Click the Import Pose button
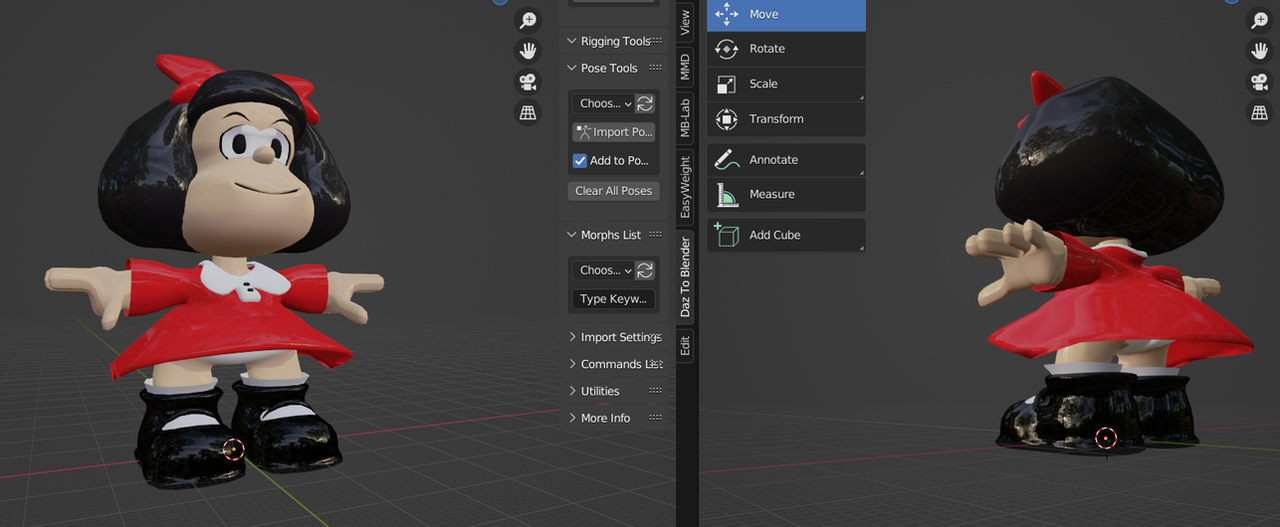This screenshot has width=1280, height=527. (x=614, y=132)
